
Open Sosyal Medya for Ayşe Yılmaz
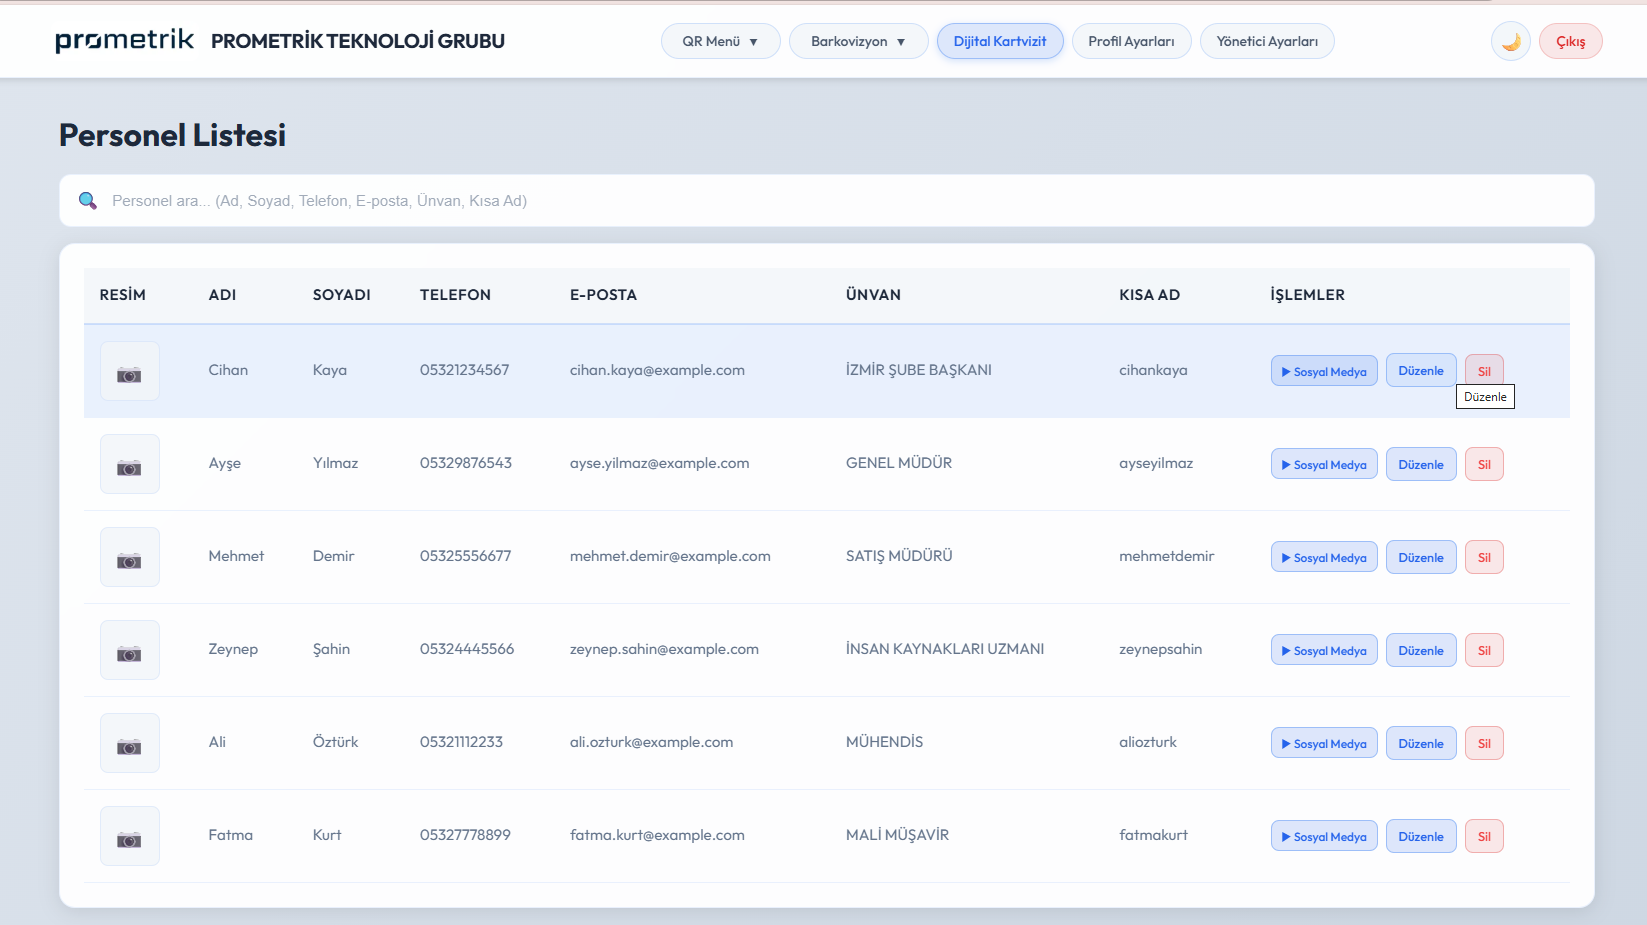tap(1323, 464)
